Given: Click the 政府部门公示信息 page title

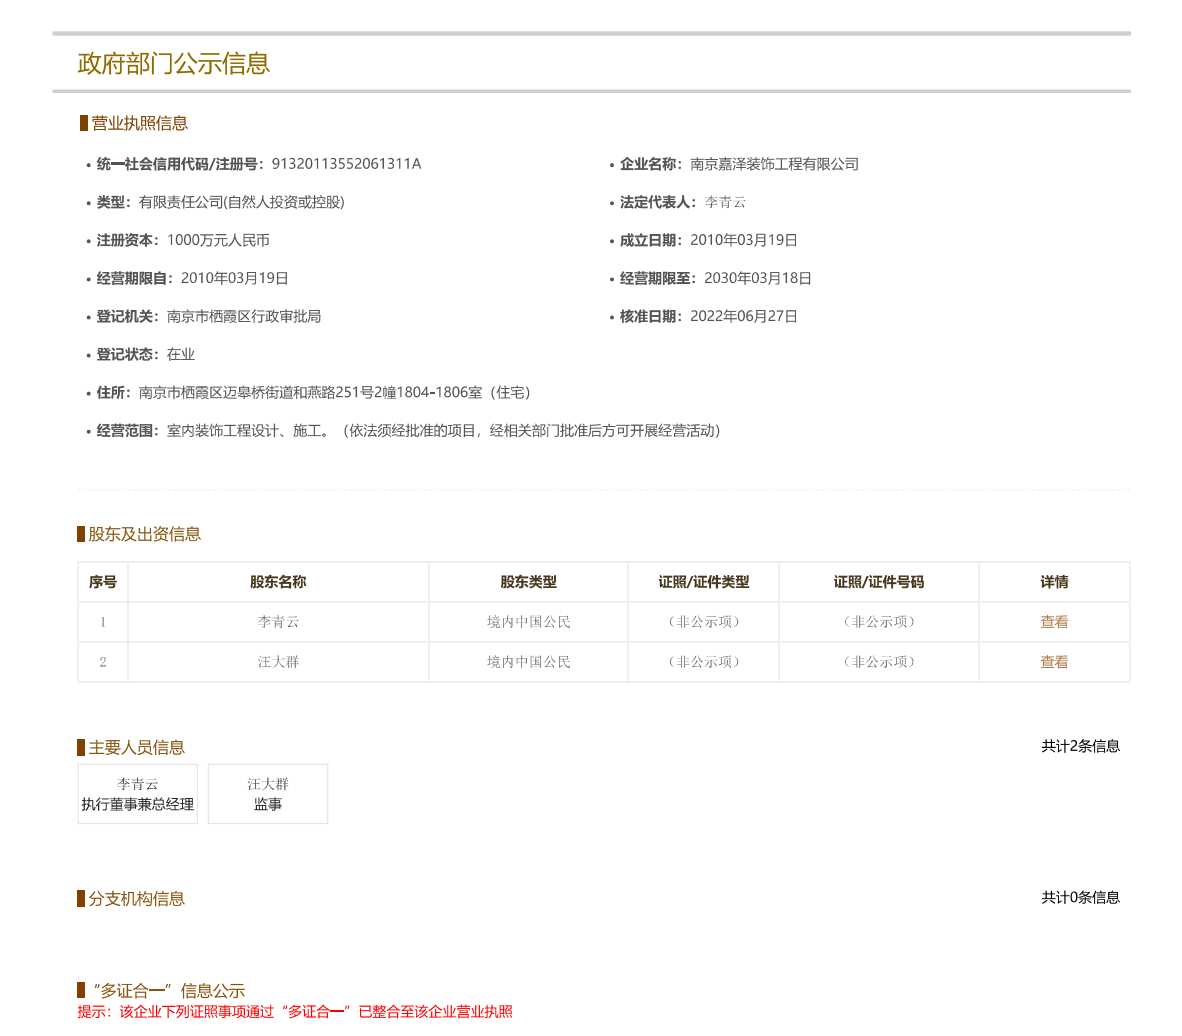Looking at the screenshot, I should (x=174, y=64).
